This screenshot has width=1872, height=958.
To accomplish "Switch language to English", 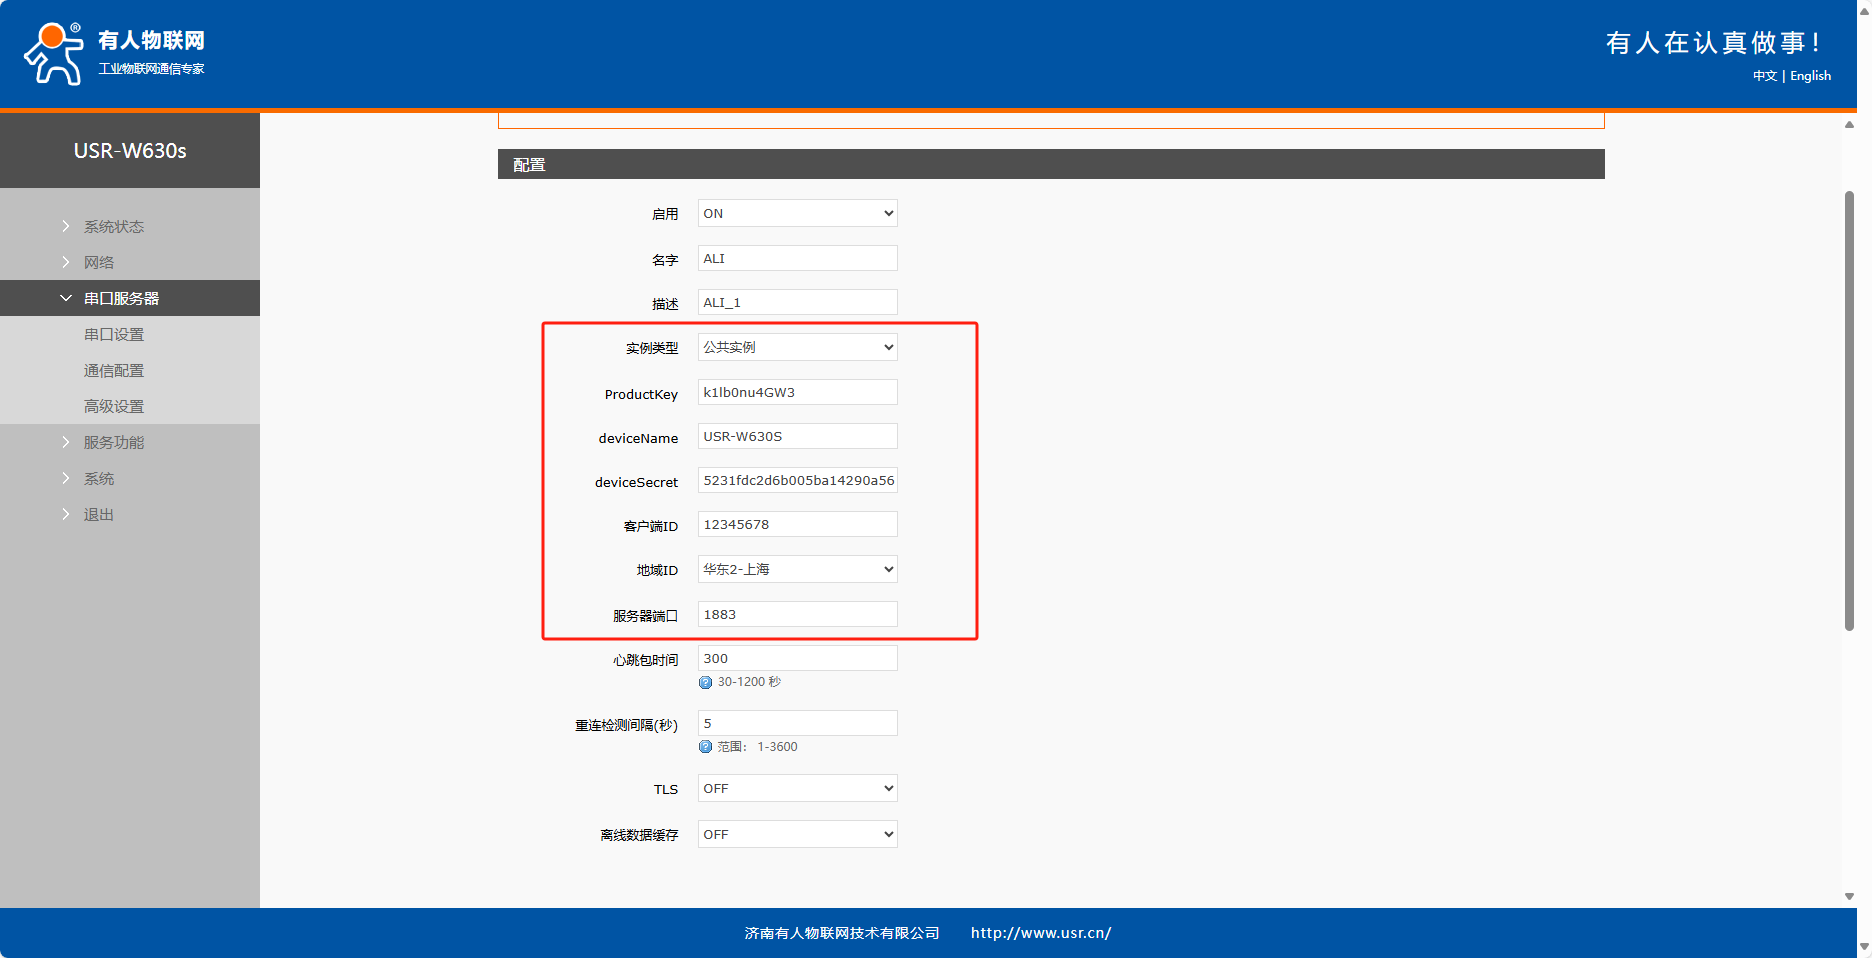I will pyautogui.click(x=1810, y=76).
